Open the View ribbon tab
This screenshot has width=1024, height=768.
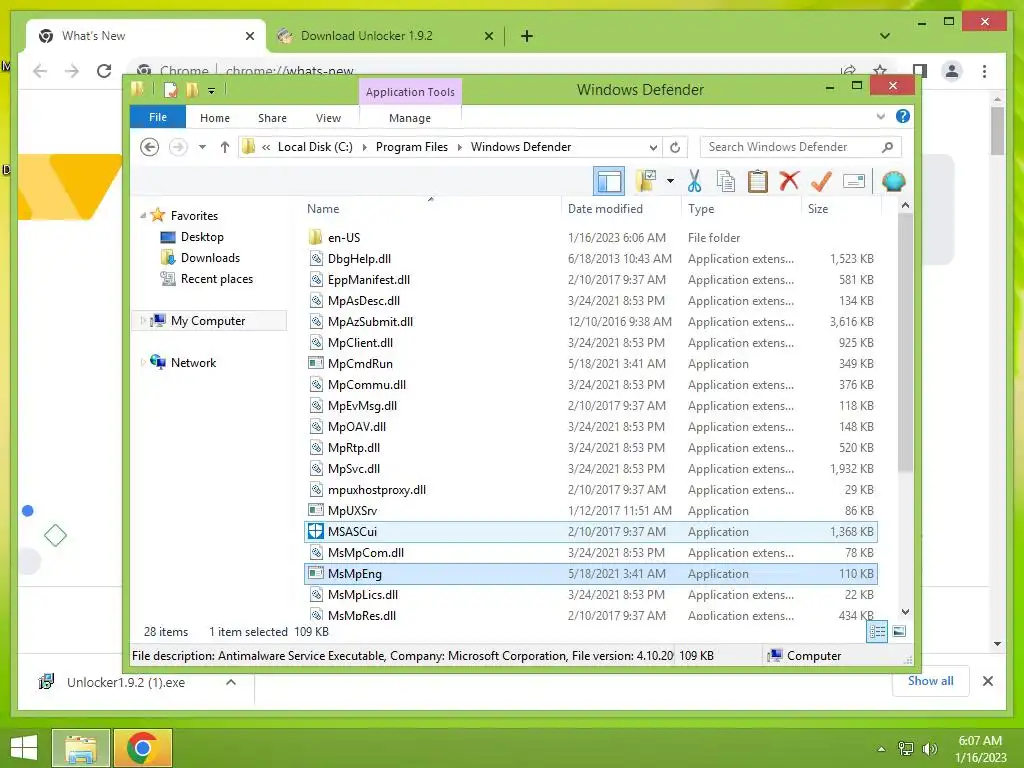point(328,118)
